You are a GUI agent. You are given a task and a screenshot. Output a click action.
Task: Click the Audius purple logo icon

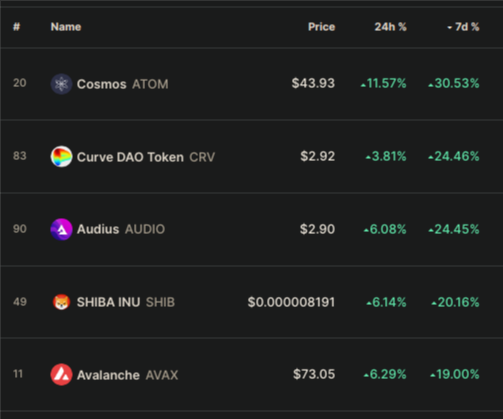pos(61,229)
